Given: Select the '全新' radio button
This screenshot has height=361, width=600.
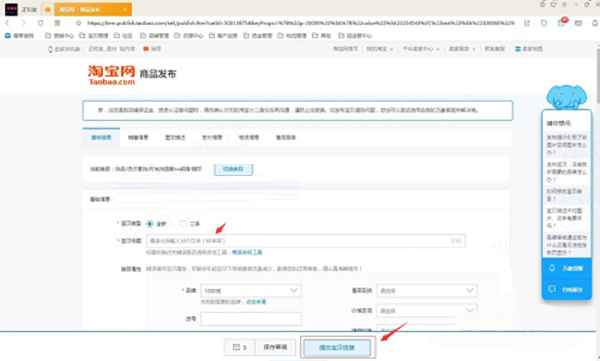Looking at the screenshot, I should [150, 224].
